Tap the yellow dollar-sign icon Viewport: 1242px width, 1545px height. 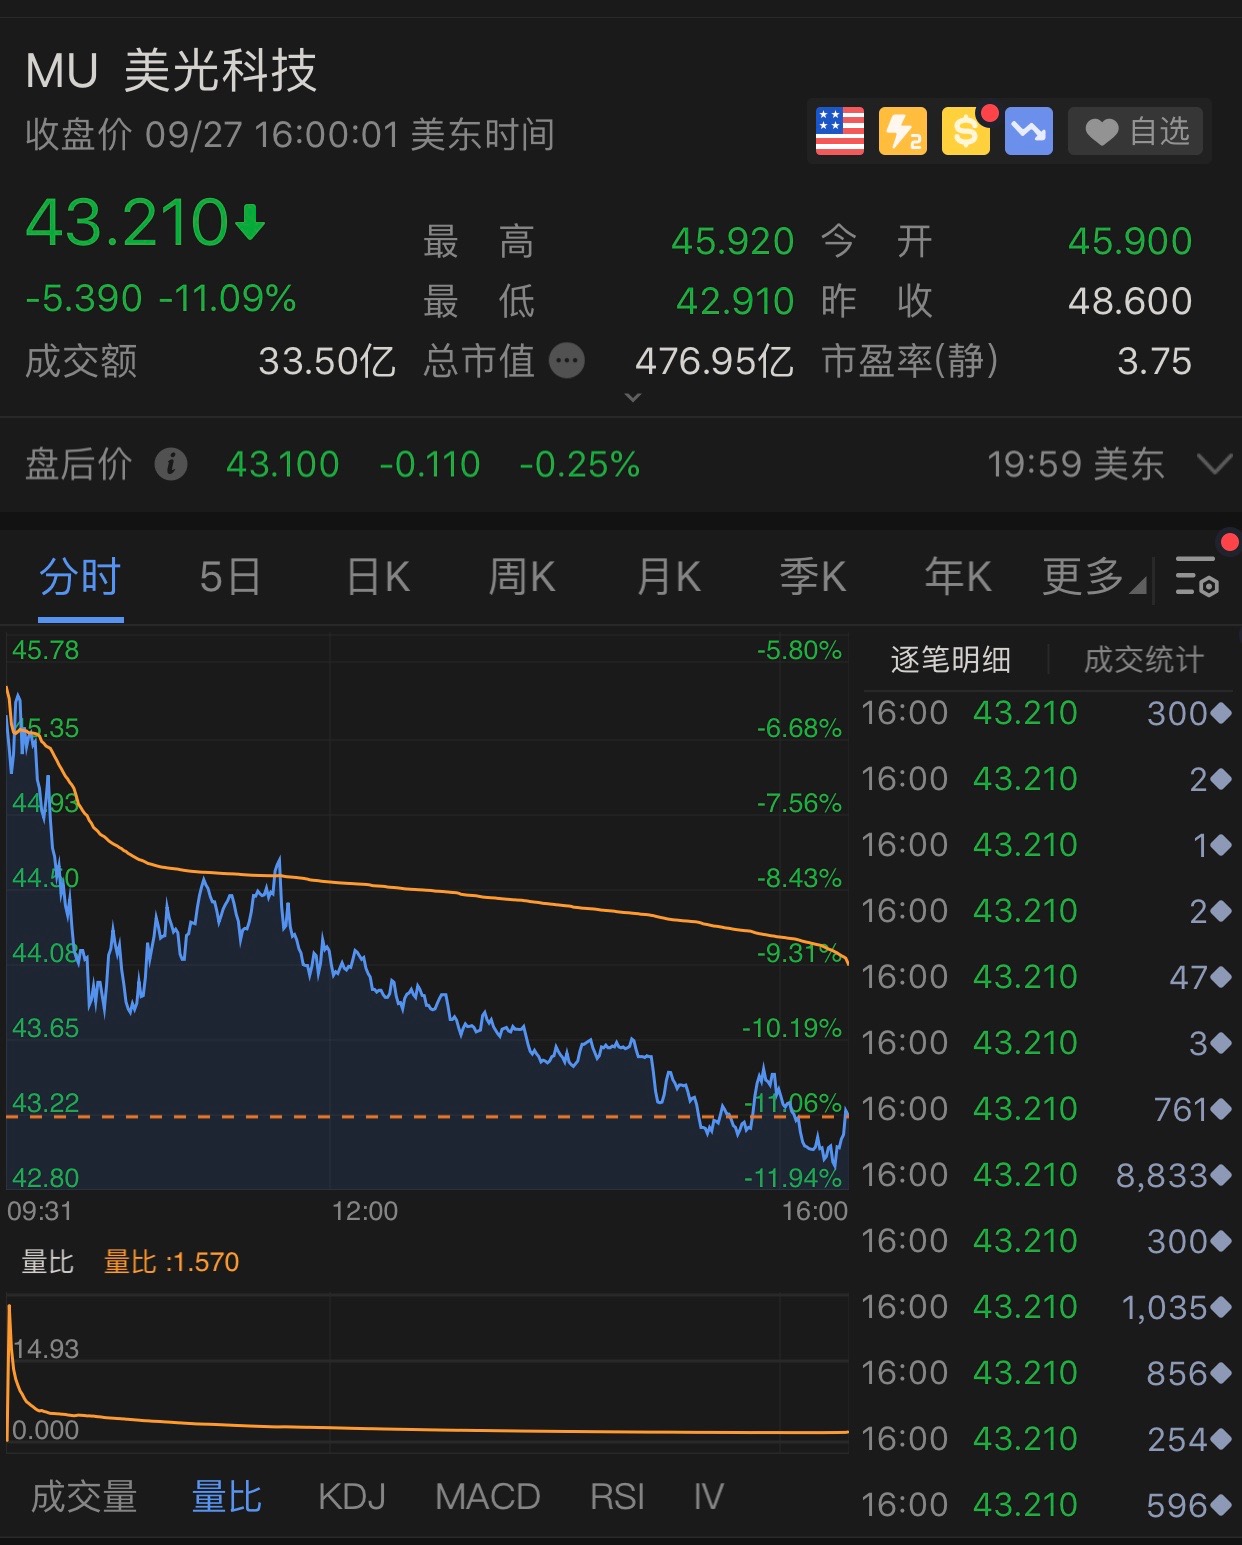click(966, 131)
